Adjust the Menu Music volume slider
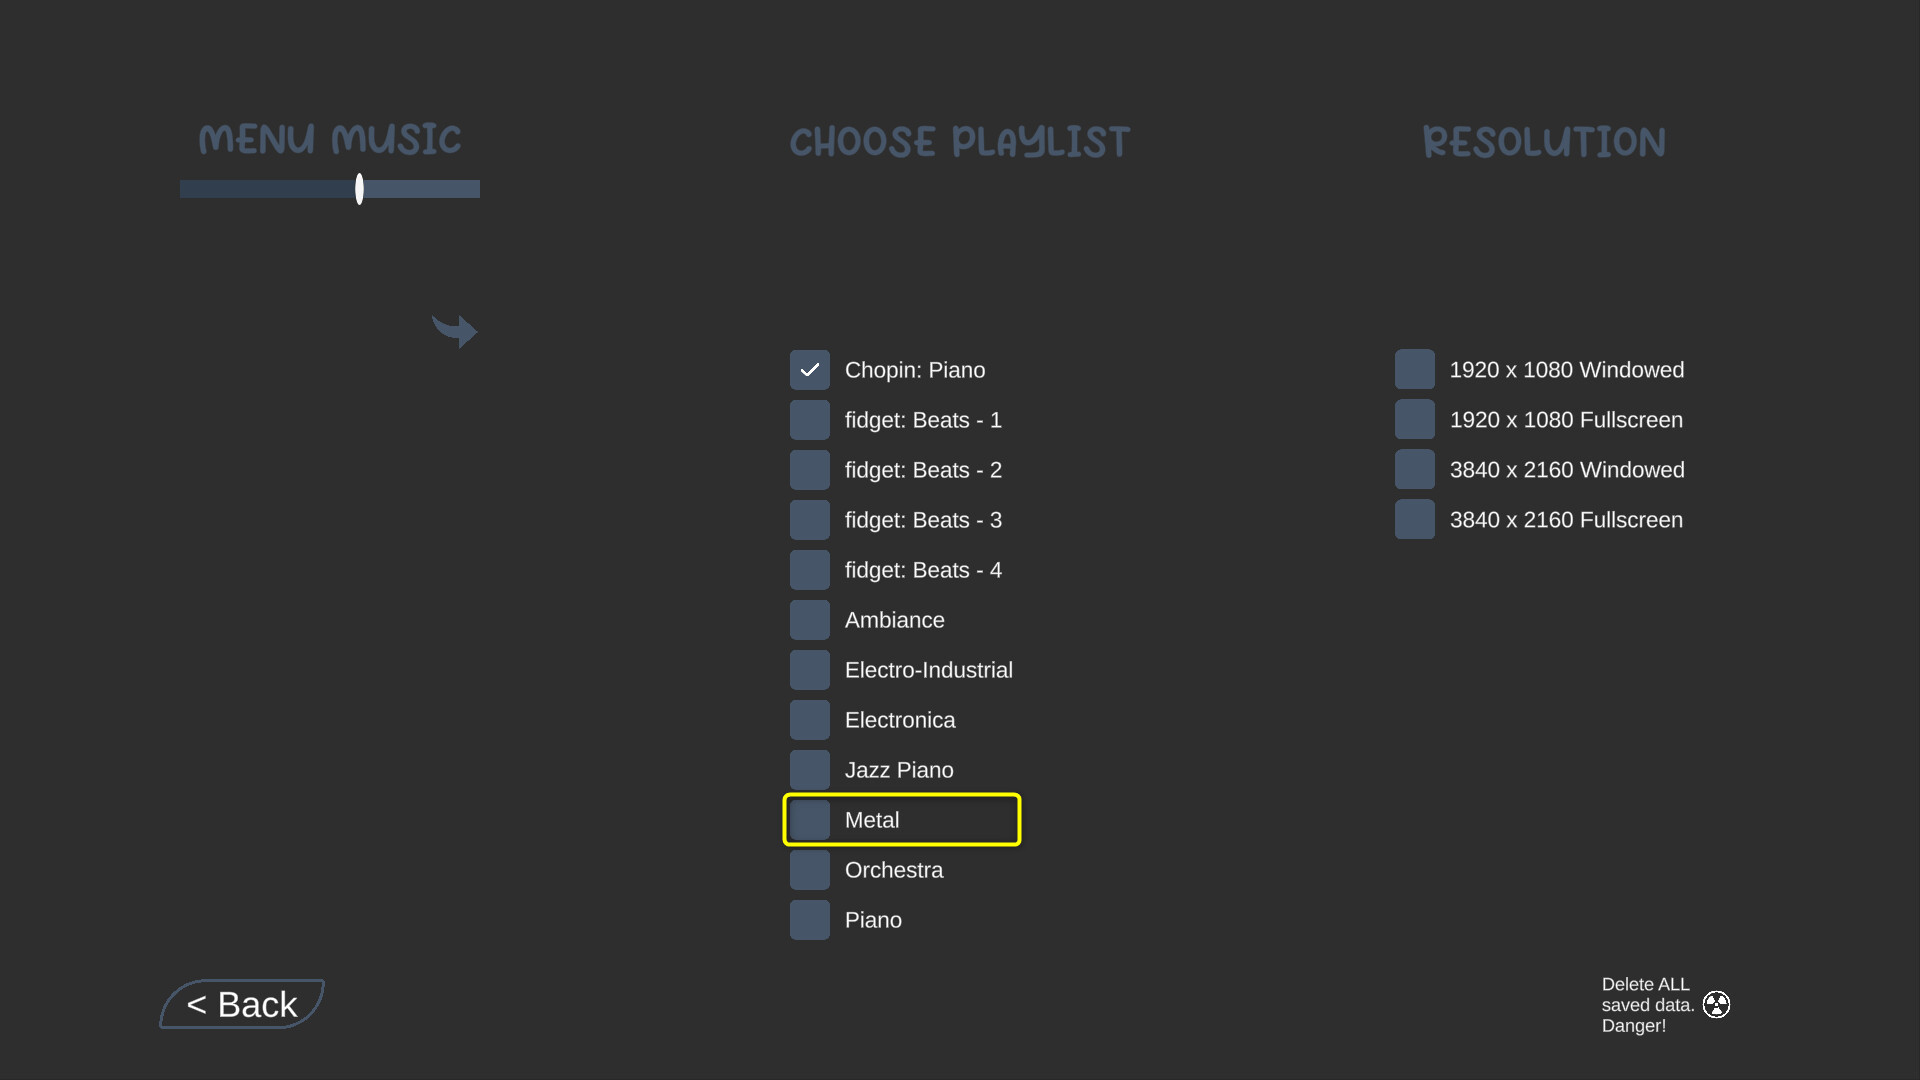 [x=358, y=188]
